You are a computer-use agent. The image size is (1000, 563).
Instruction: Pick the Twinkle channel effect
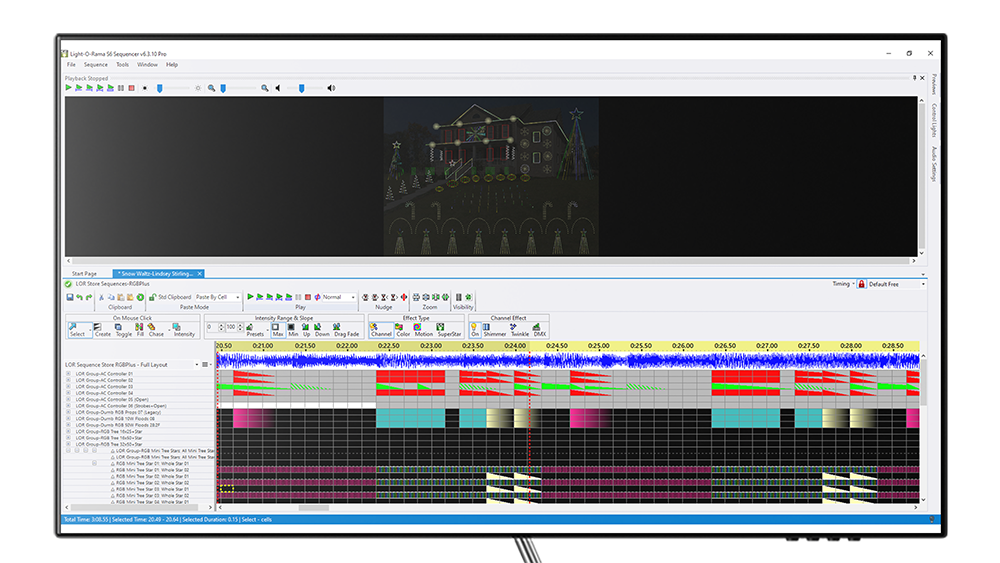point(519,328)
